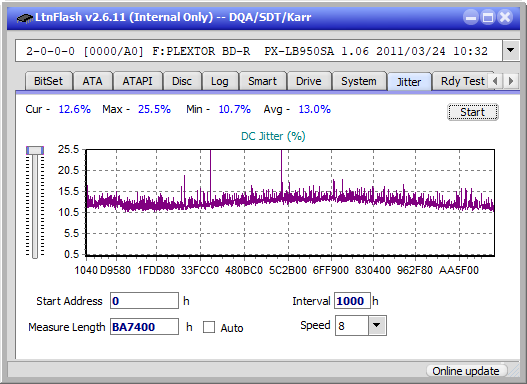Click the Online update button
The height and width of the screenshot is (384, 527).
(x=466, y=371)
